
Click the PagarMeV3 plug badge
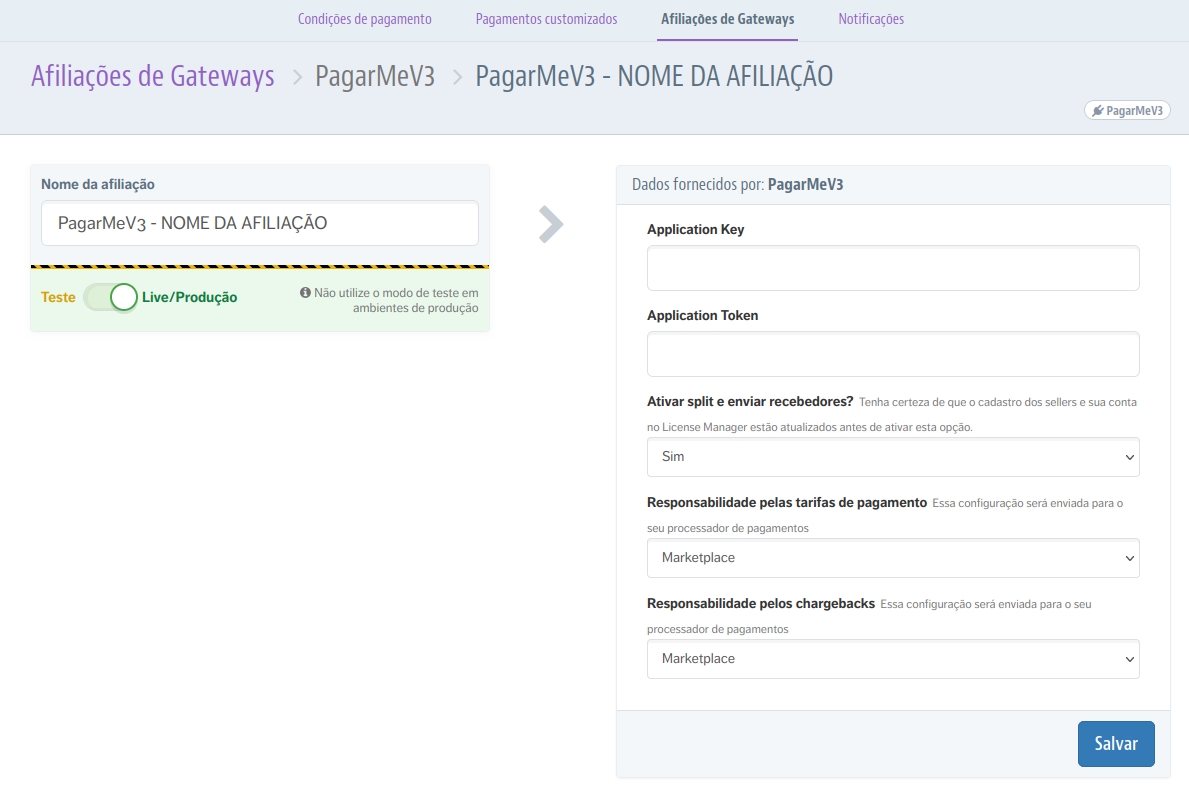pos(1127,111)
